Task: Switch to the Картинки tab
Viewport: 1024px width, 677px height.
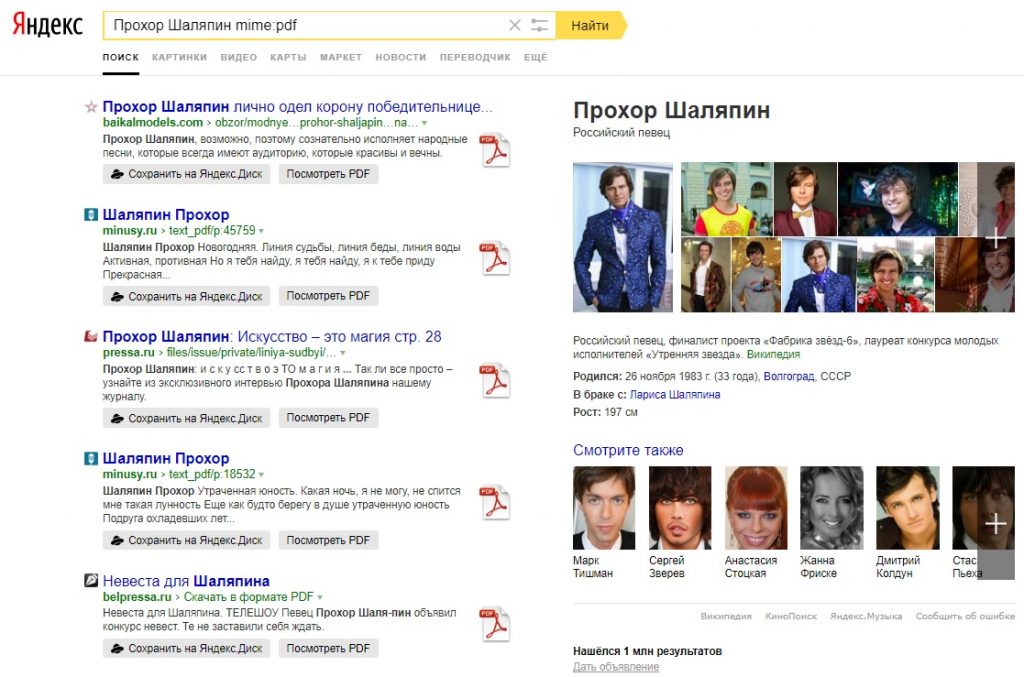Action: (179, 58)
